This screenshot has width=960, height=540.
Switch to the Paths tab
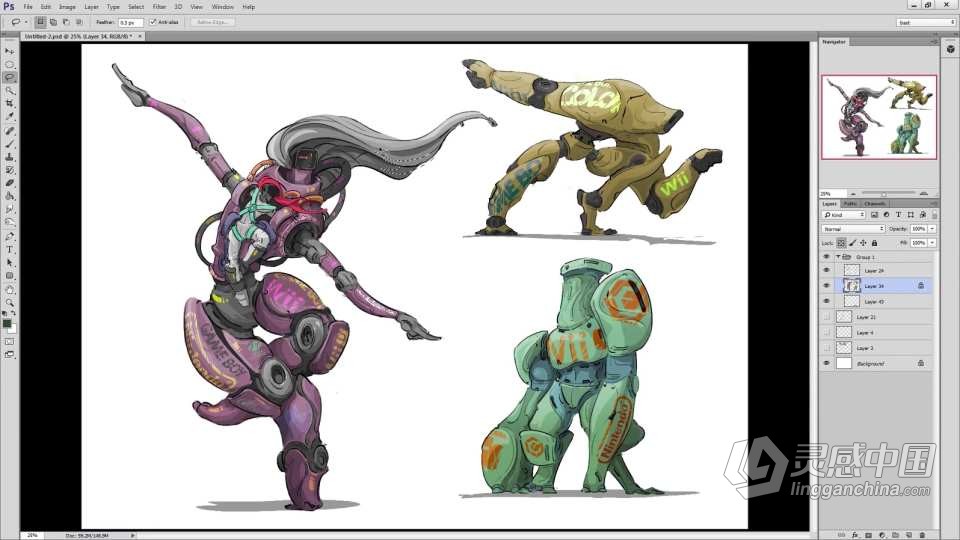850,204
